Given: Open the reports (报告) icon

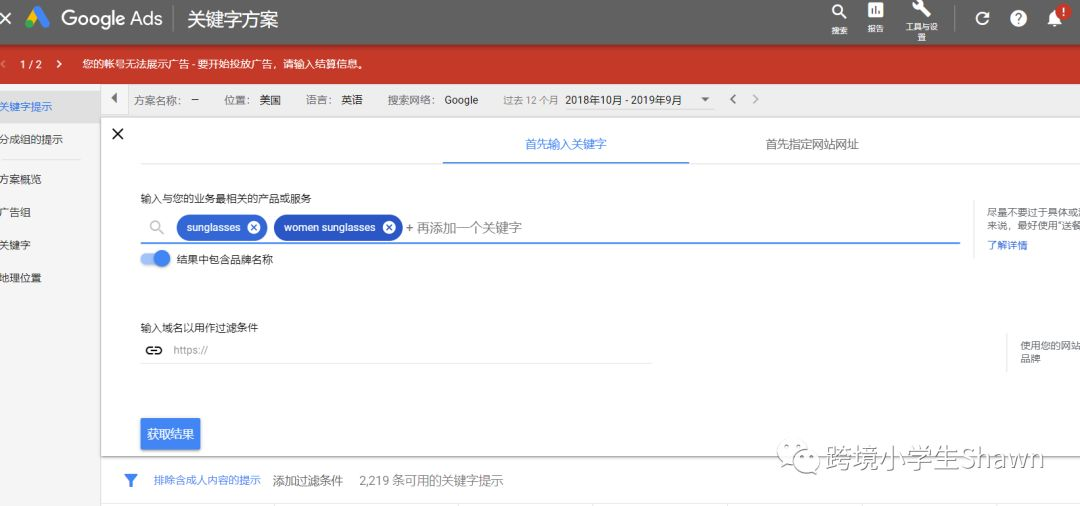Looking at the screenshot, I should [875, 18].
